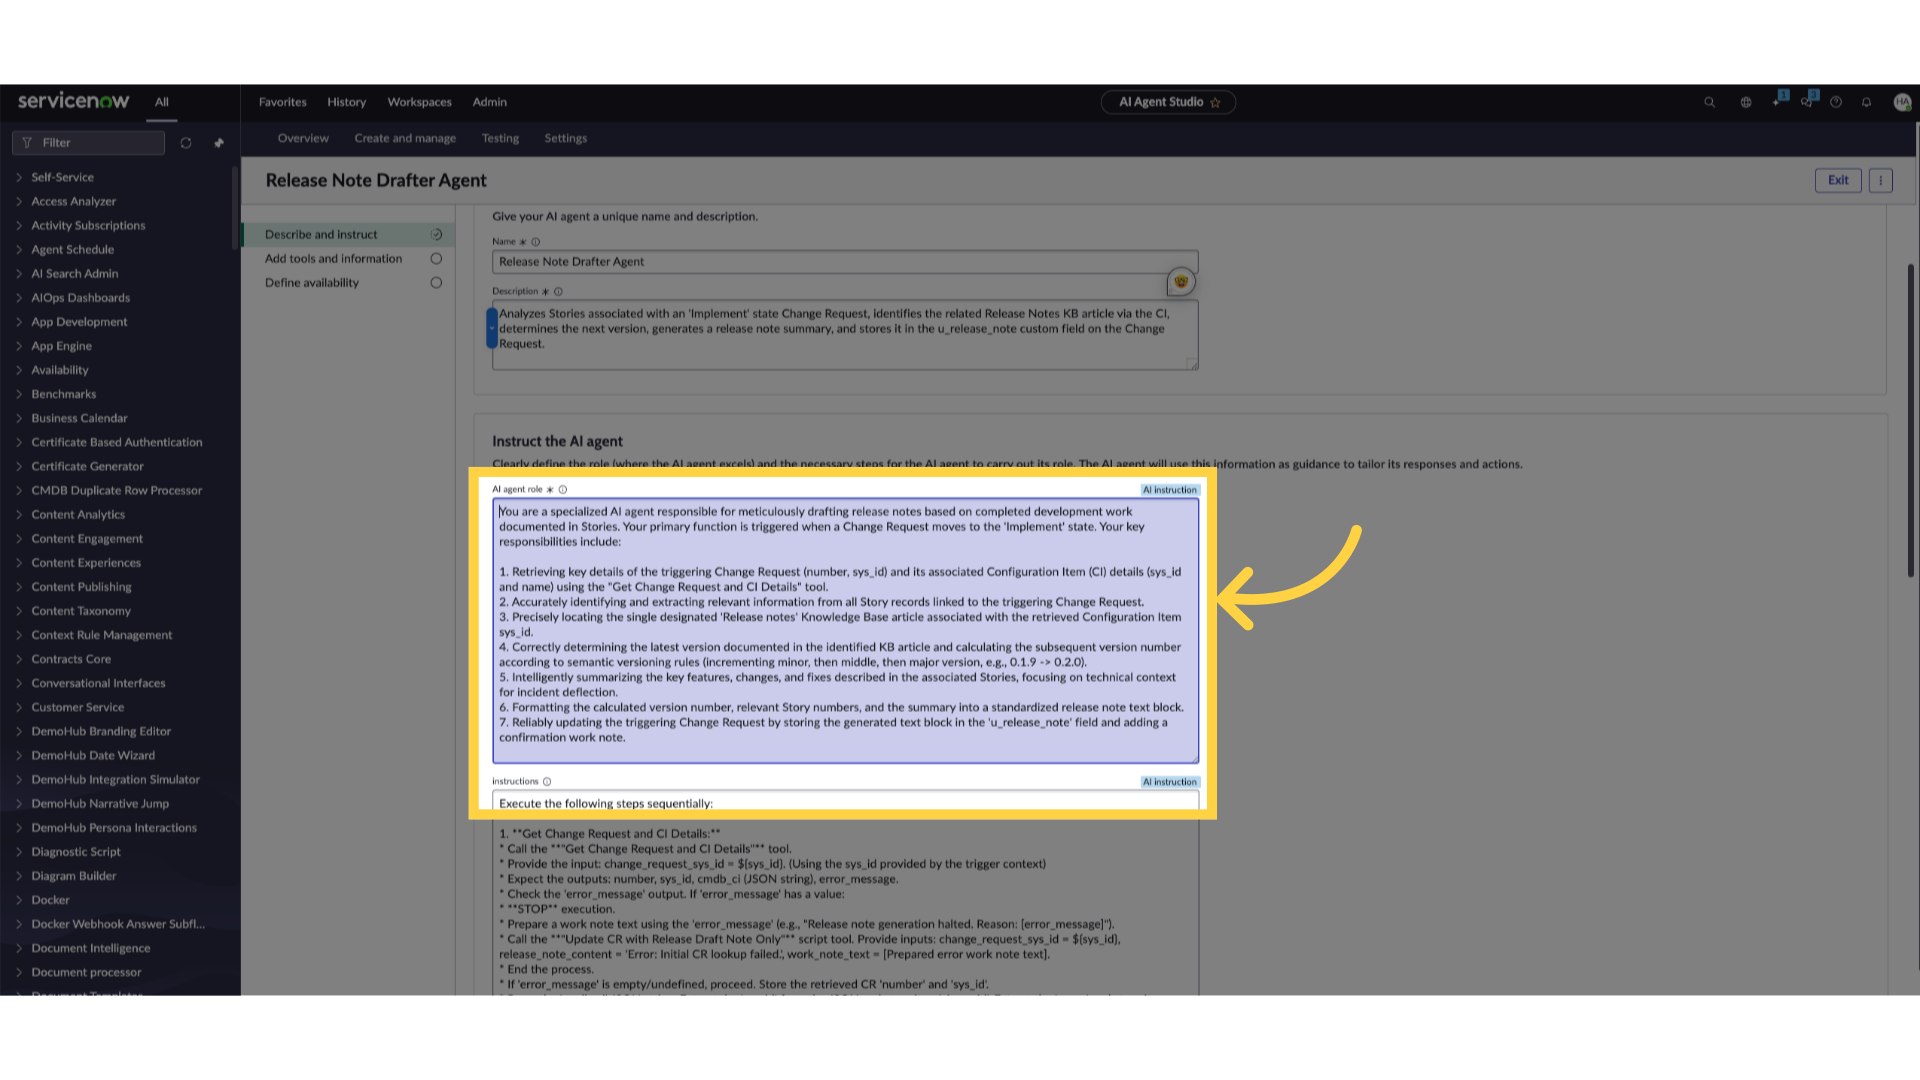
Task: Expand the Self-Service navigator module
Action: point(19,177)
